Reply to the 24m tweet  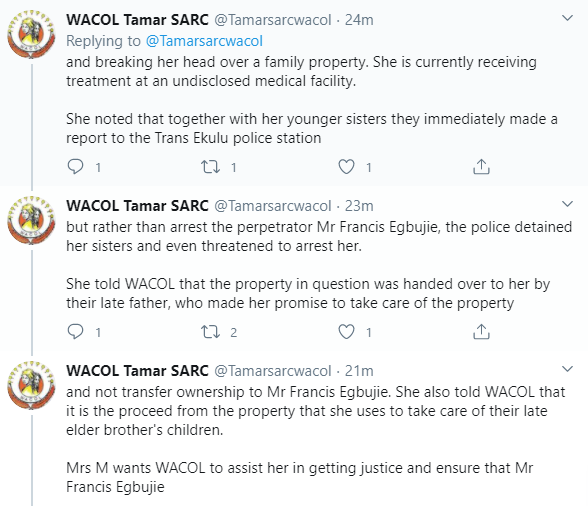point(75,167)
